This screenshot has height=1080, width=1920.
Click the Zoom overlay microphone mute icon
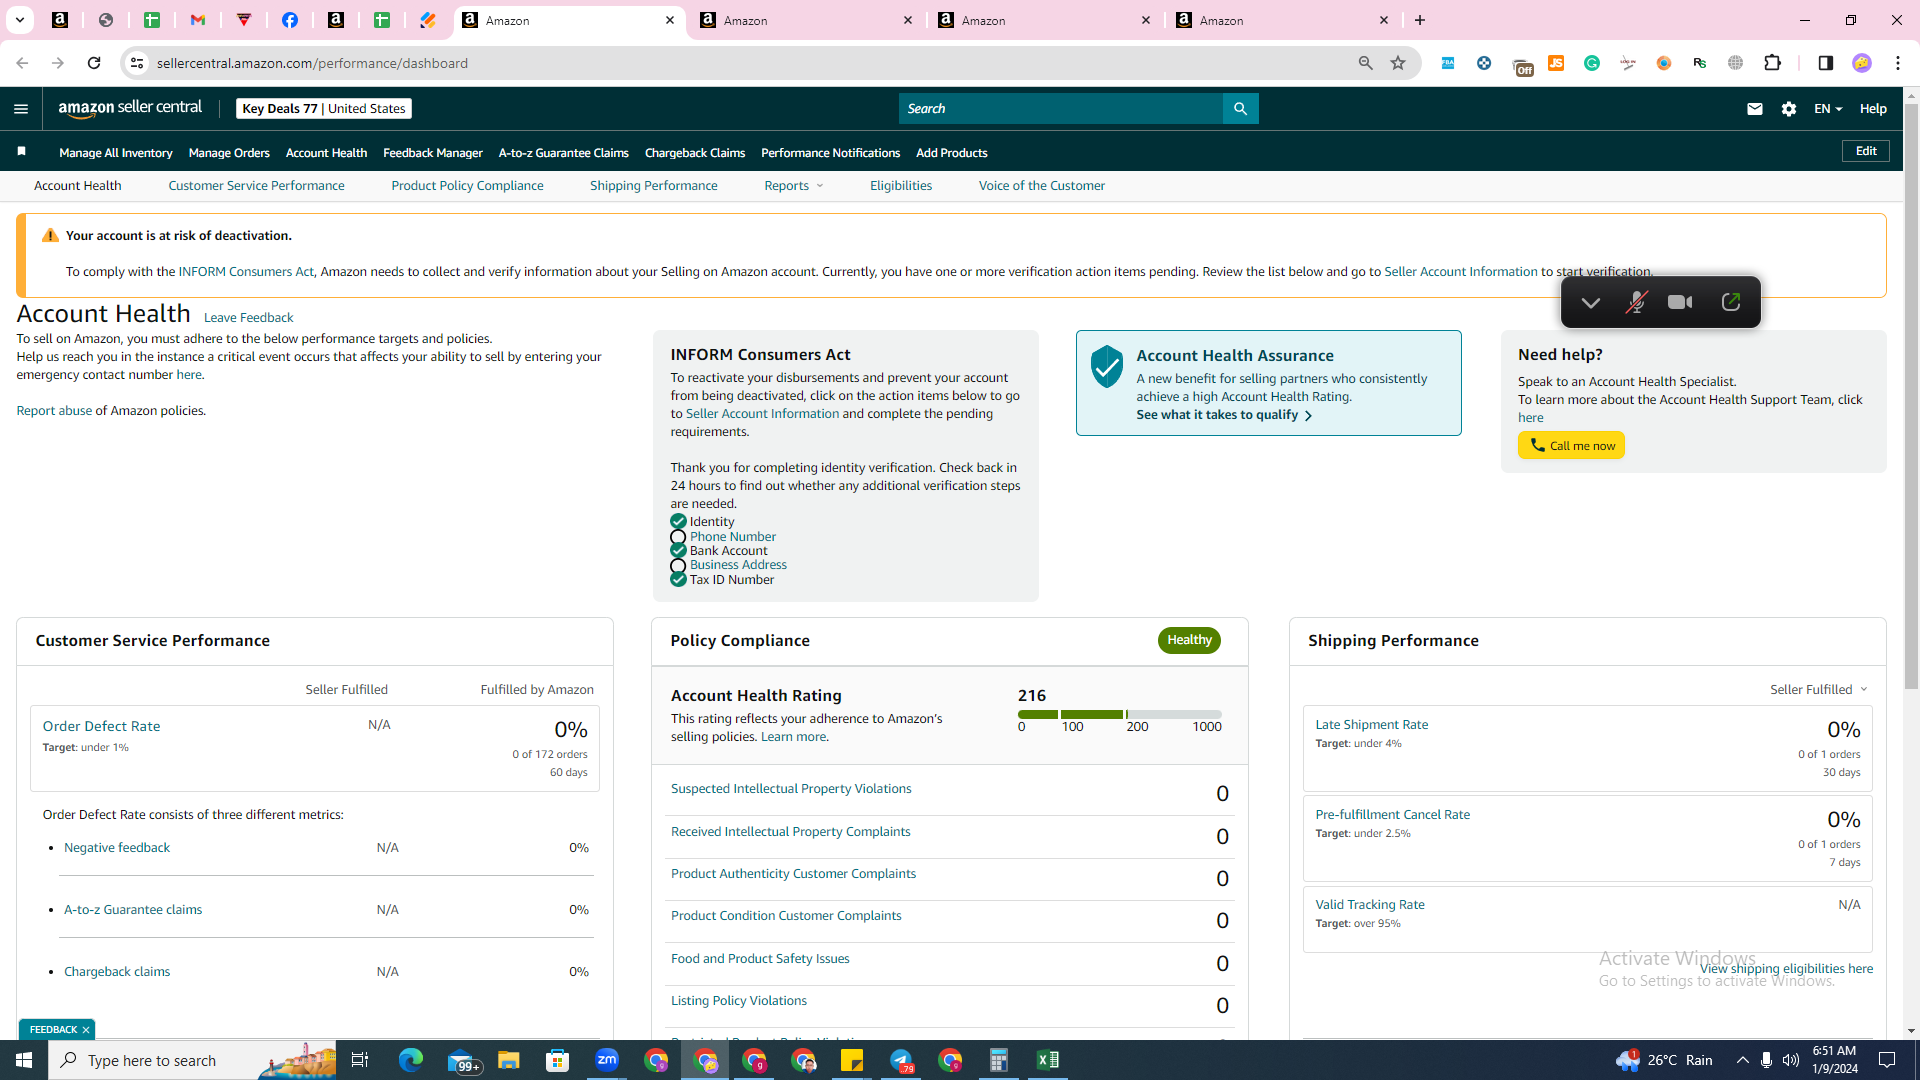[x=1636, y=302]
